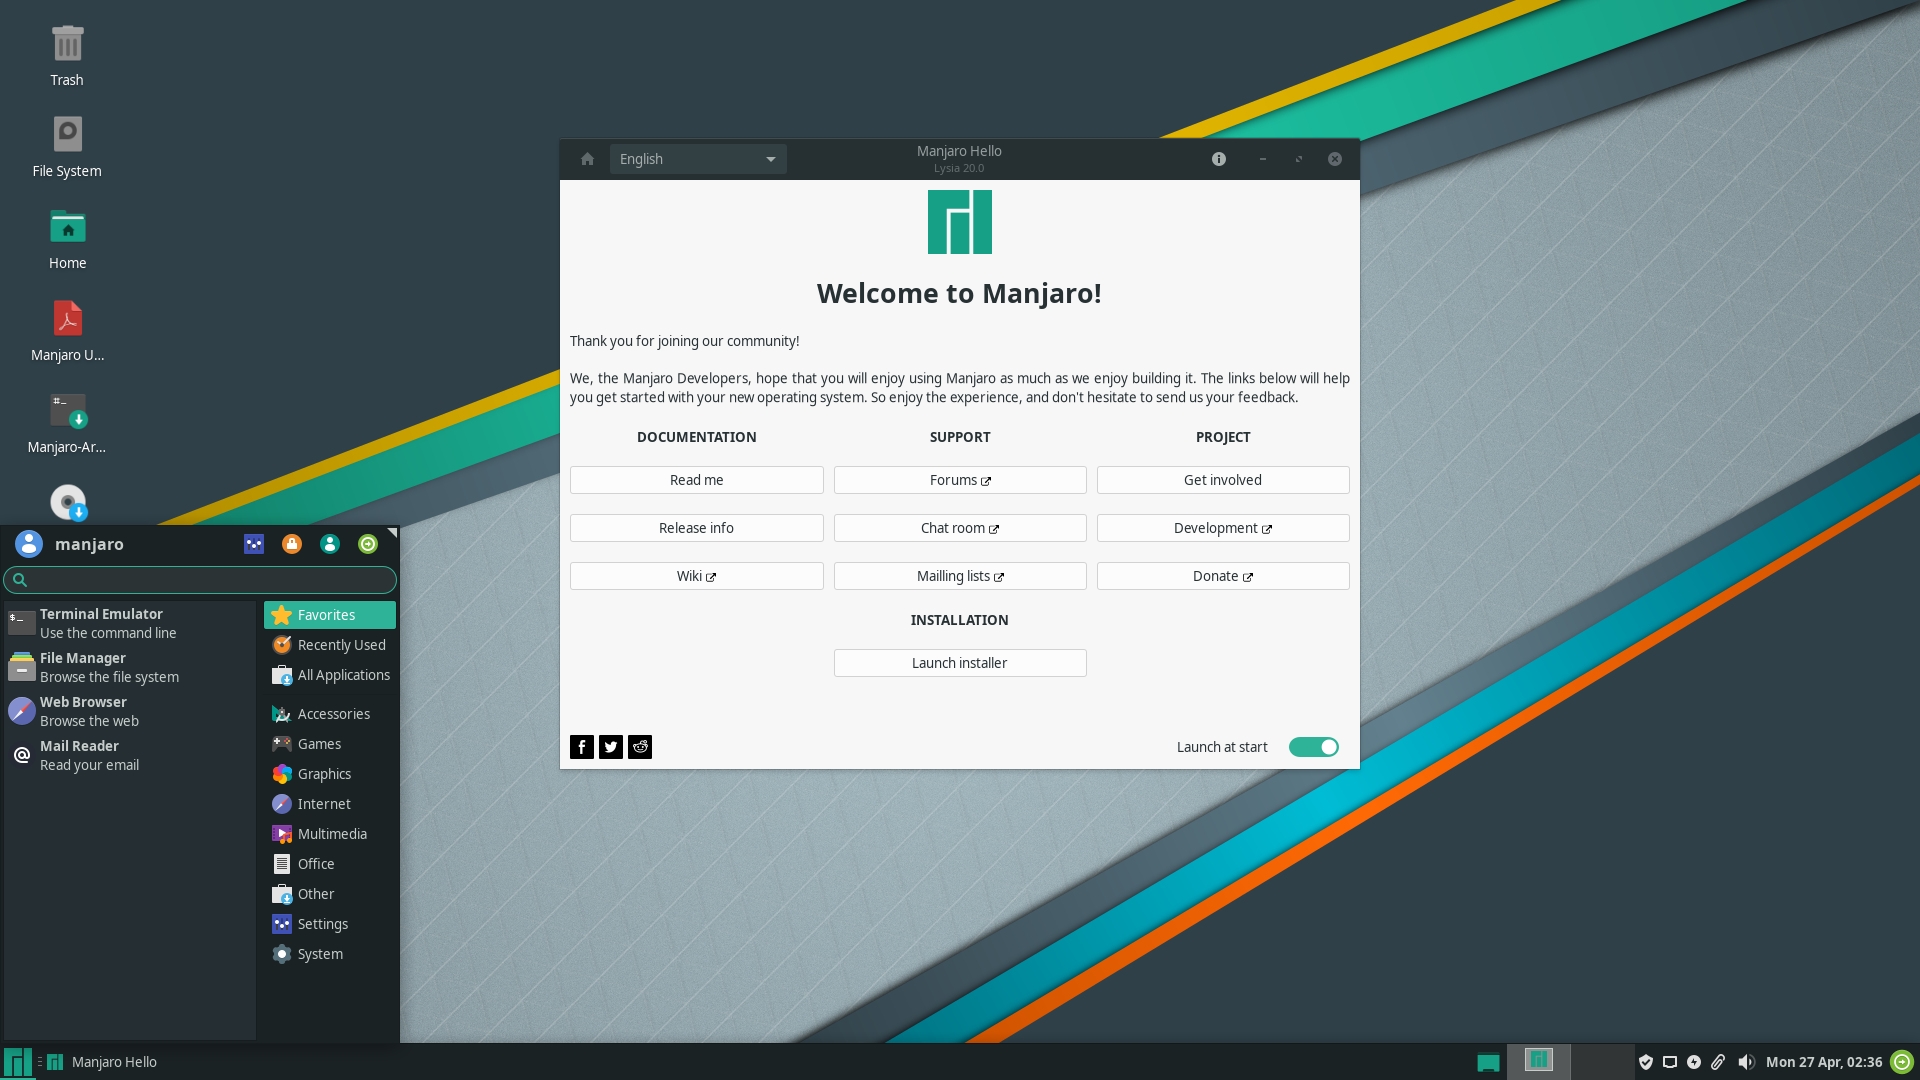Viewport: 1920px width, 1080px height.
Task: Click the Release info link
Action: coord(696,526)
